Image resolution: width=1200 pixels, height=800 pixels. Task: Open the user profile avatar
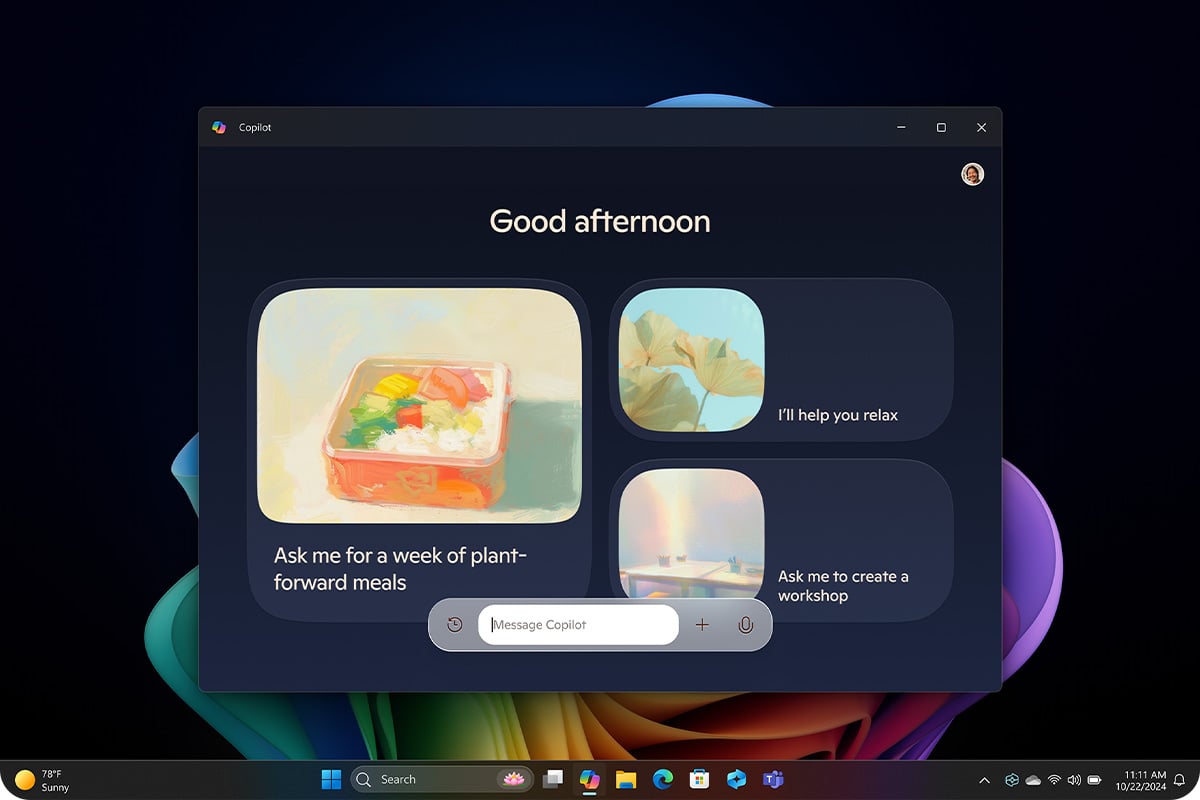(972, 175)
